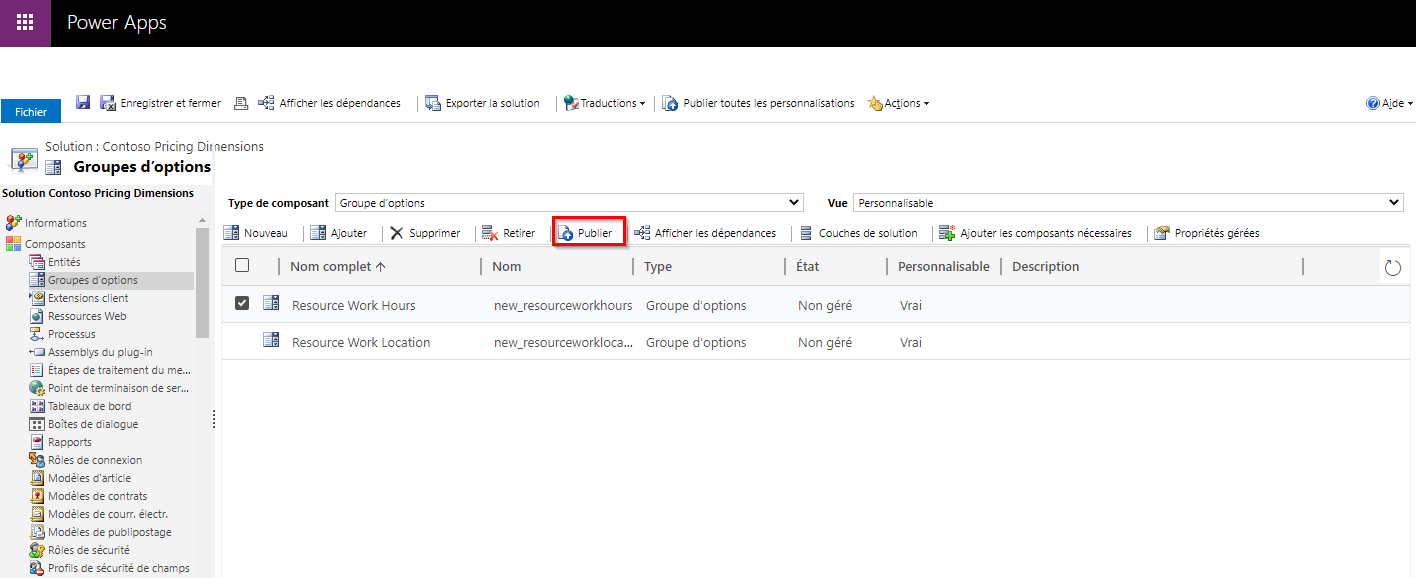Click the new_resourceworkhours name cell

click(x=563, y=305)
